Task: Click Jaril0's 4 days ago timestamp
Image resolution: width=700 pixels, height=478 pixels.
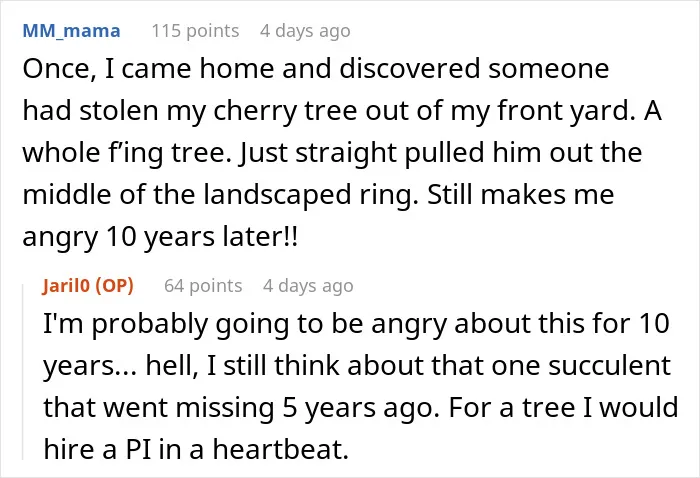Action: coord(308,286)
